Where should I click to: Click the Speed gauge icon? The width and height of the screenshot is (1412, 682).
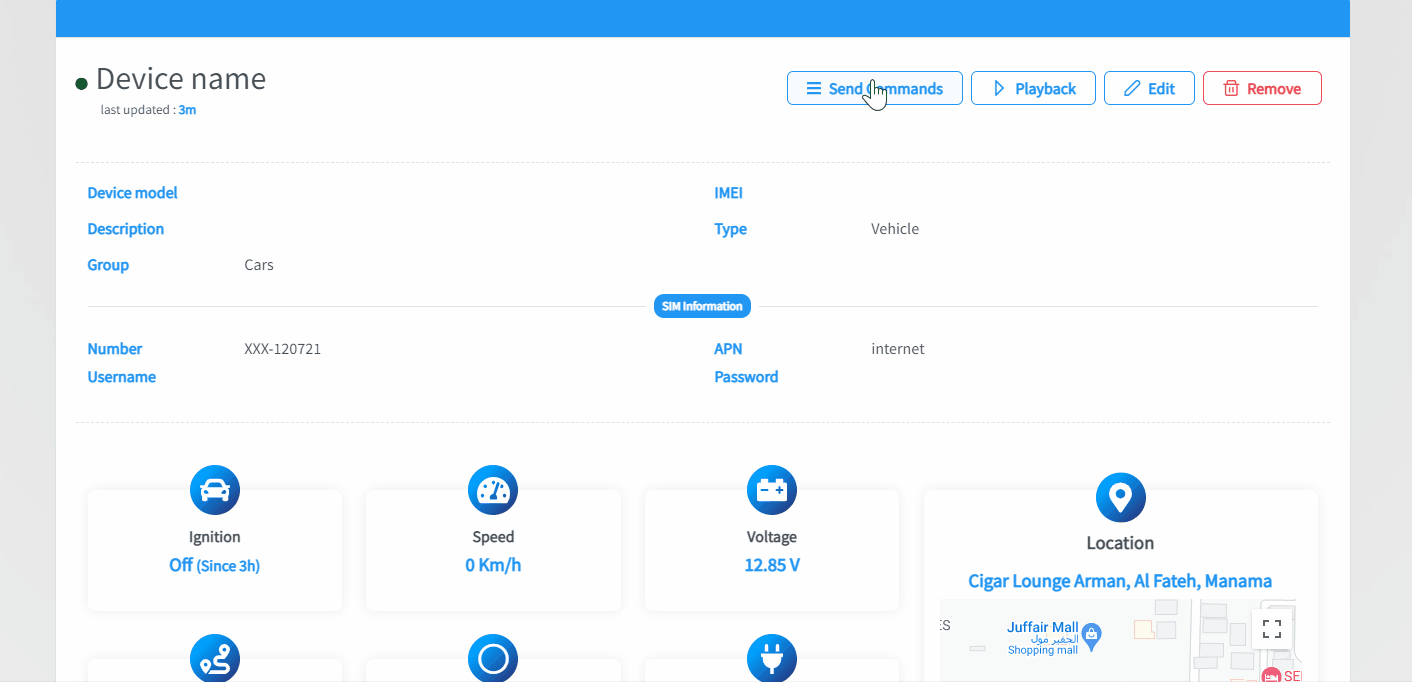pos(493,490)
